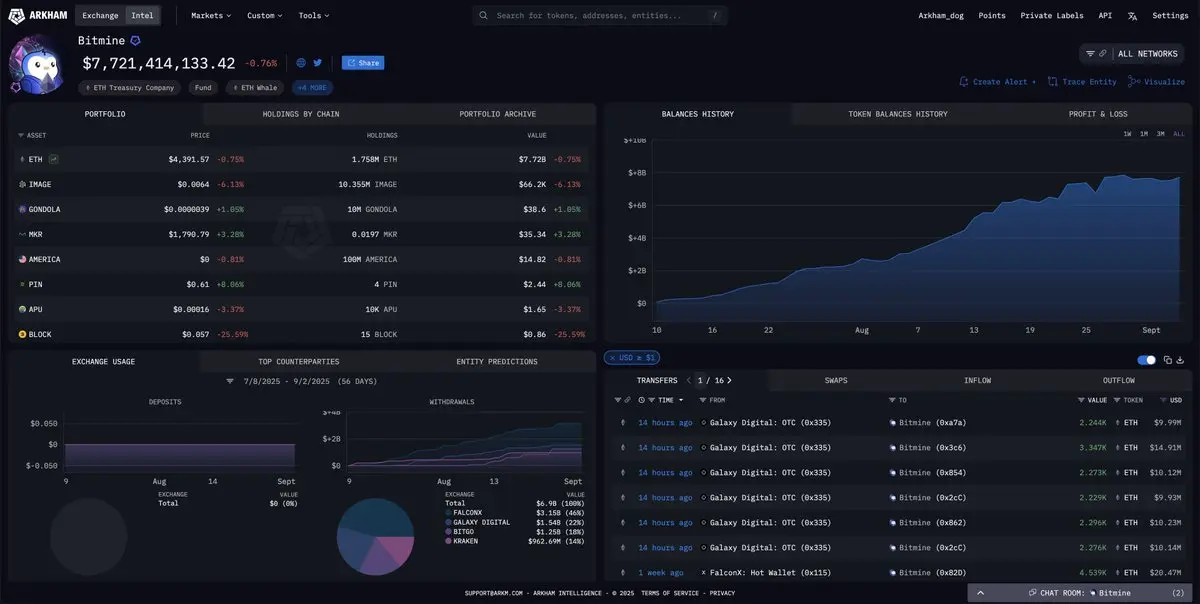Screen dimensions: 1200x604
Task: Click the verified badge next to Bitmine
Action: pos(135,41)
